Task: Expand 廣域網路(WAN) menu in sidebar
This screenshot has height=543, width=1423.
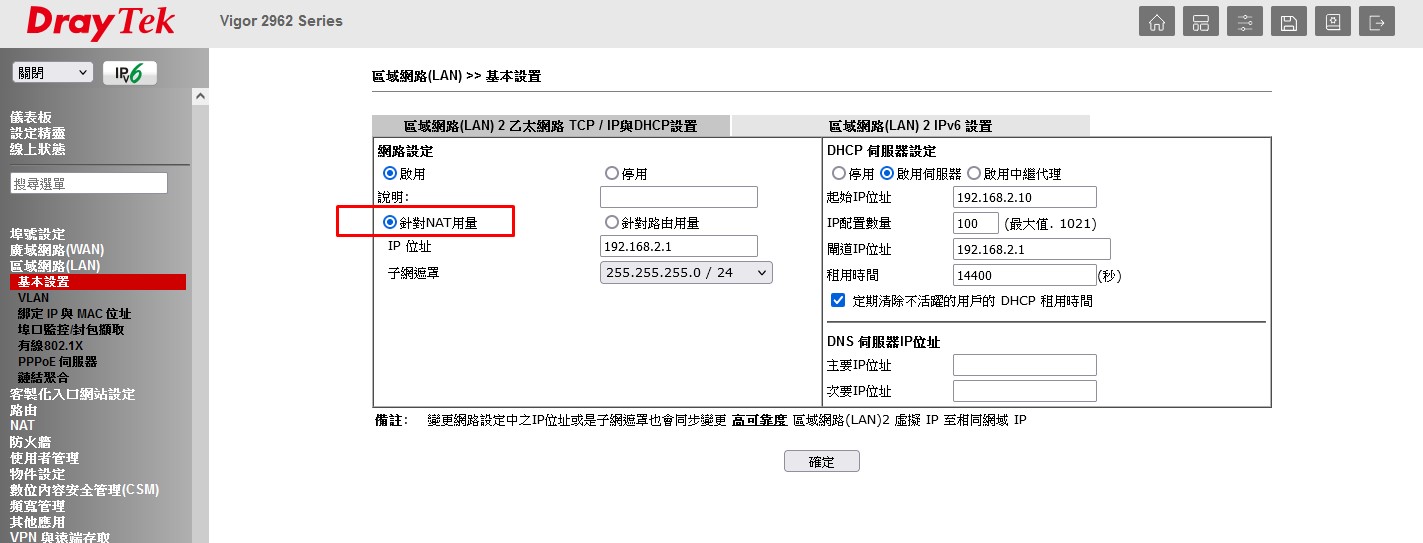Action: click(x=57, y=250)
